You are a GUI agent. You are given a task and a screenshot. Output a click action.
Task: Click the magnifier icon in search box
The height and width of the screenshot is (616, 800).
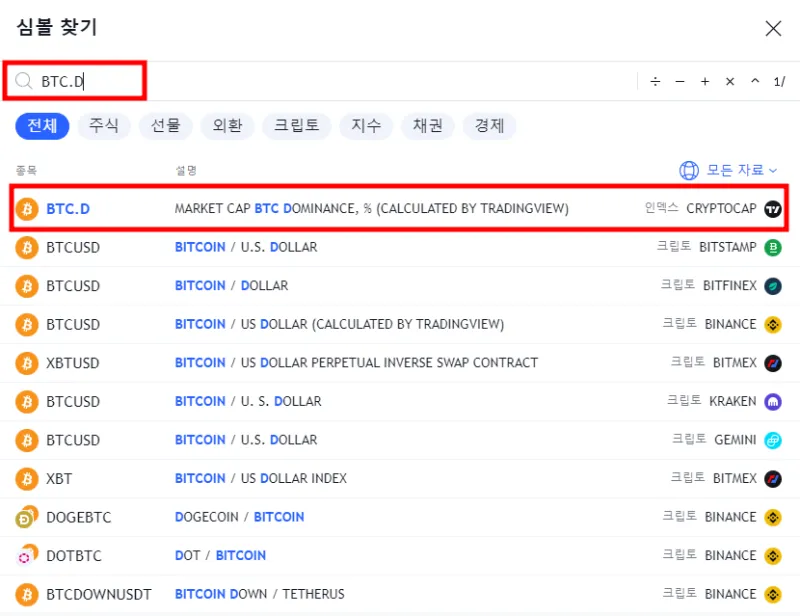coord(24,81)
